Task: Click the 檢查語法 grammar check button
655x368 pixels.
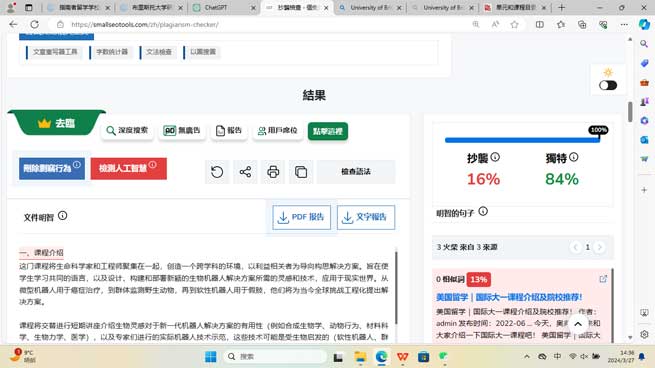Action: [x=356, y=172]
